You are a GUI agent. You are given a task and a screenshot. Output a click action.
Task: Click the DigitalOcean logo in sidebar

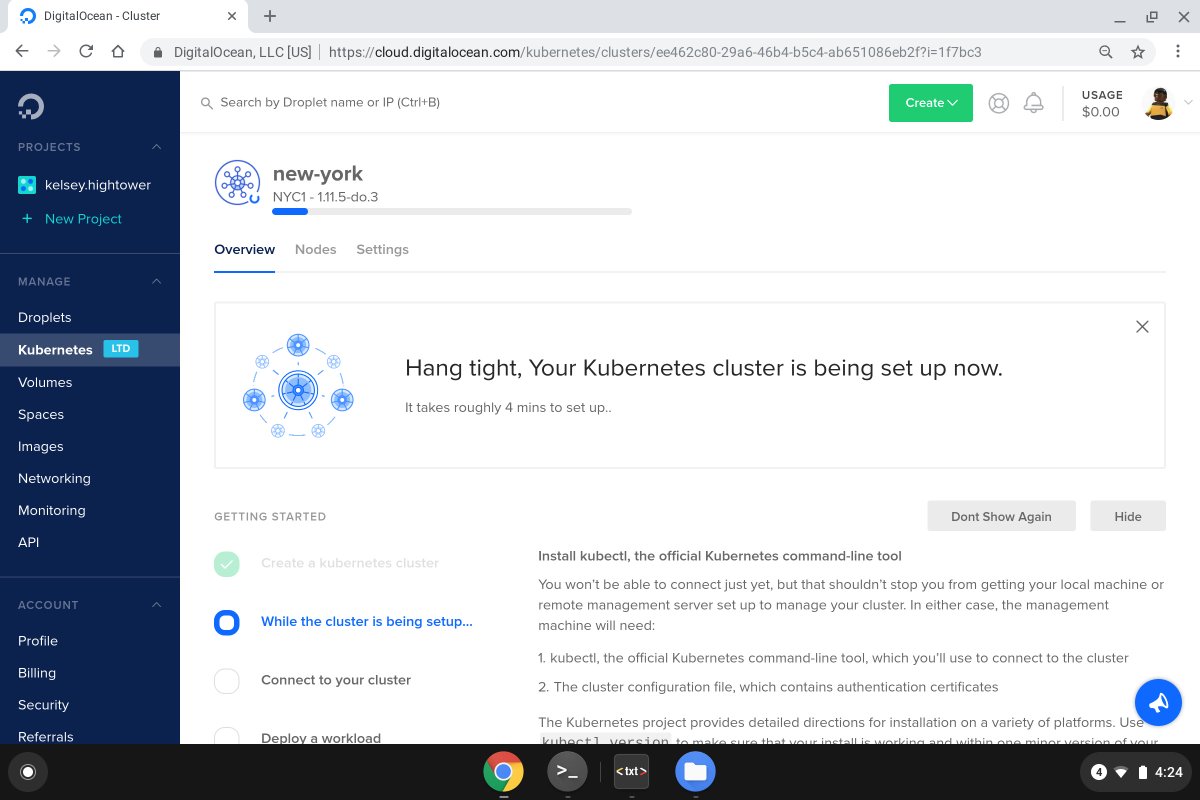pos(31,106)
